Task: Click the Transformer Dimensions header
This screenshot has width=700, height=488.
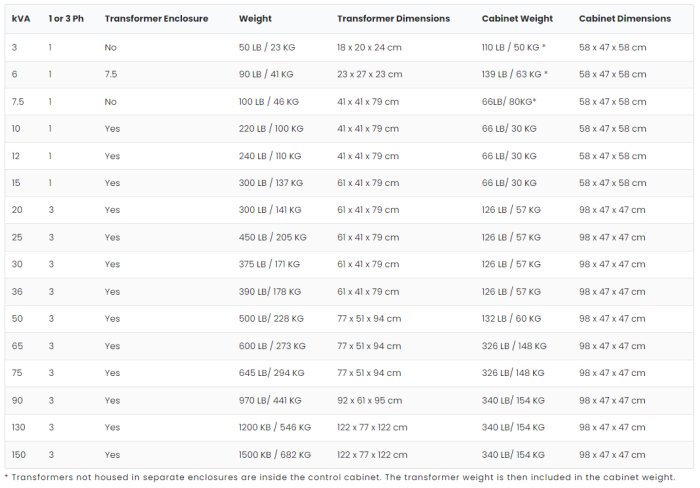Action: click(x=393, y=19)
